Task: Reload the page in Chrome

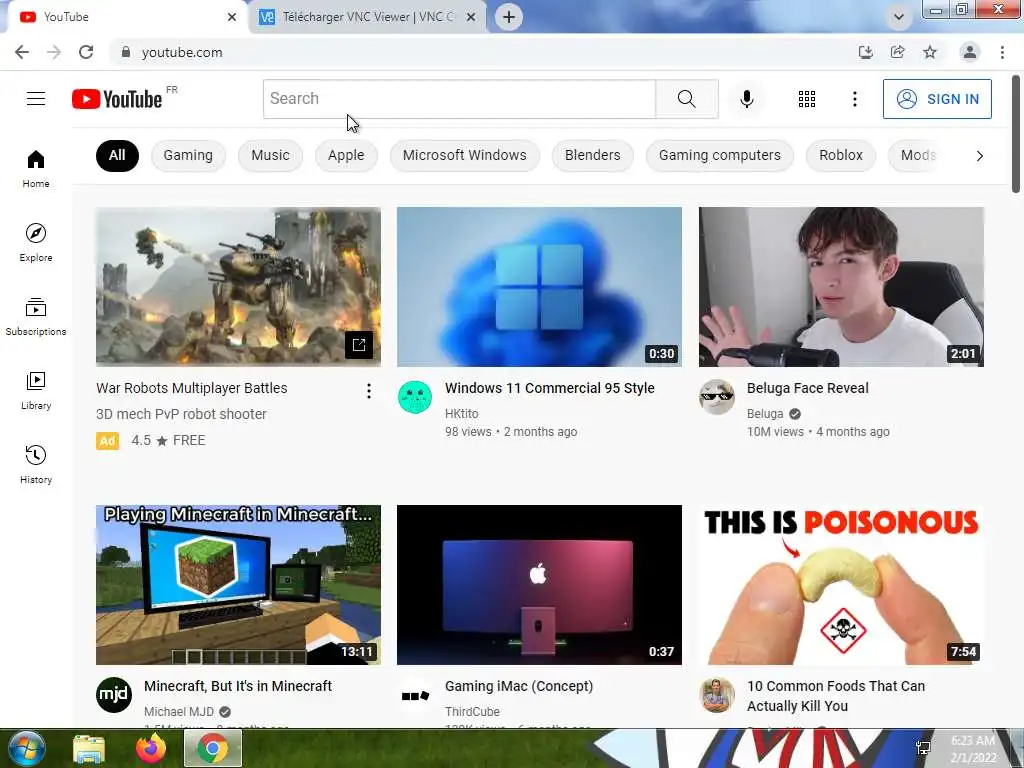Action: (86, 52)
